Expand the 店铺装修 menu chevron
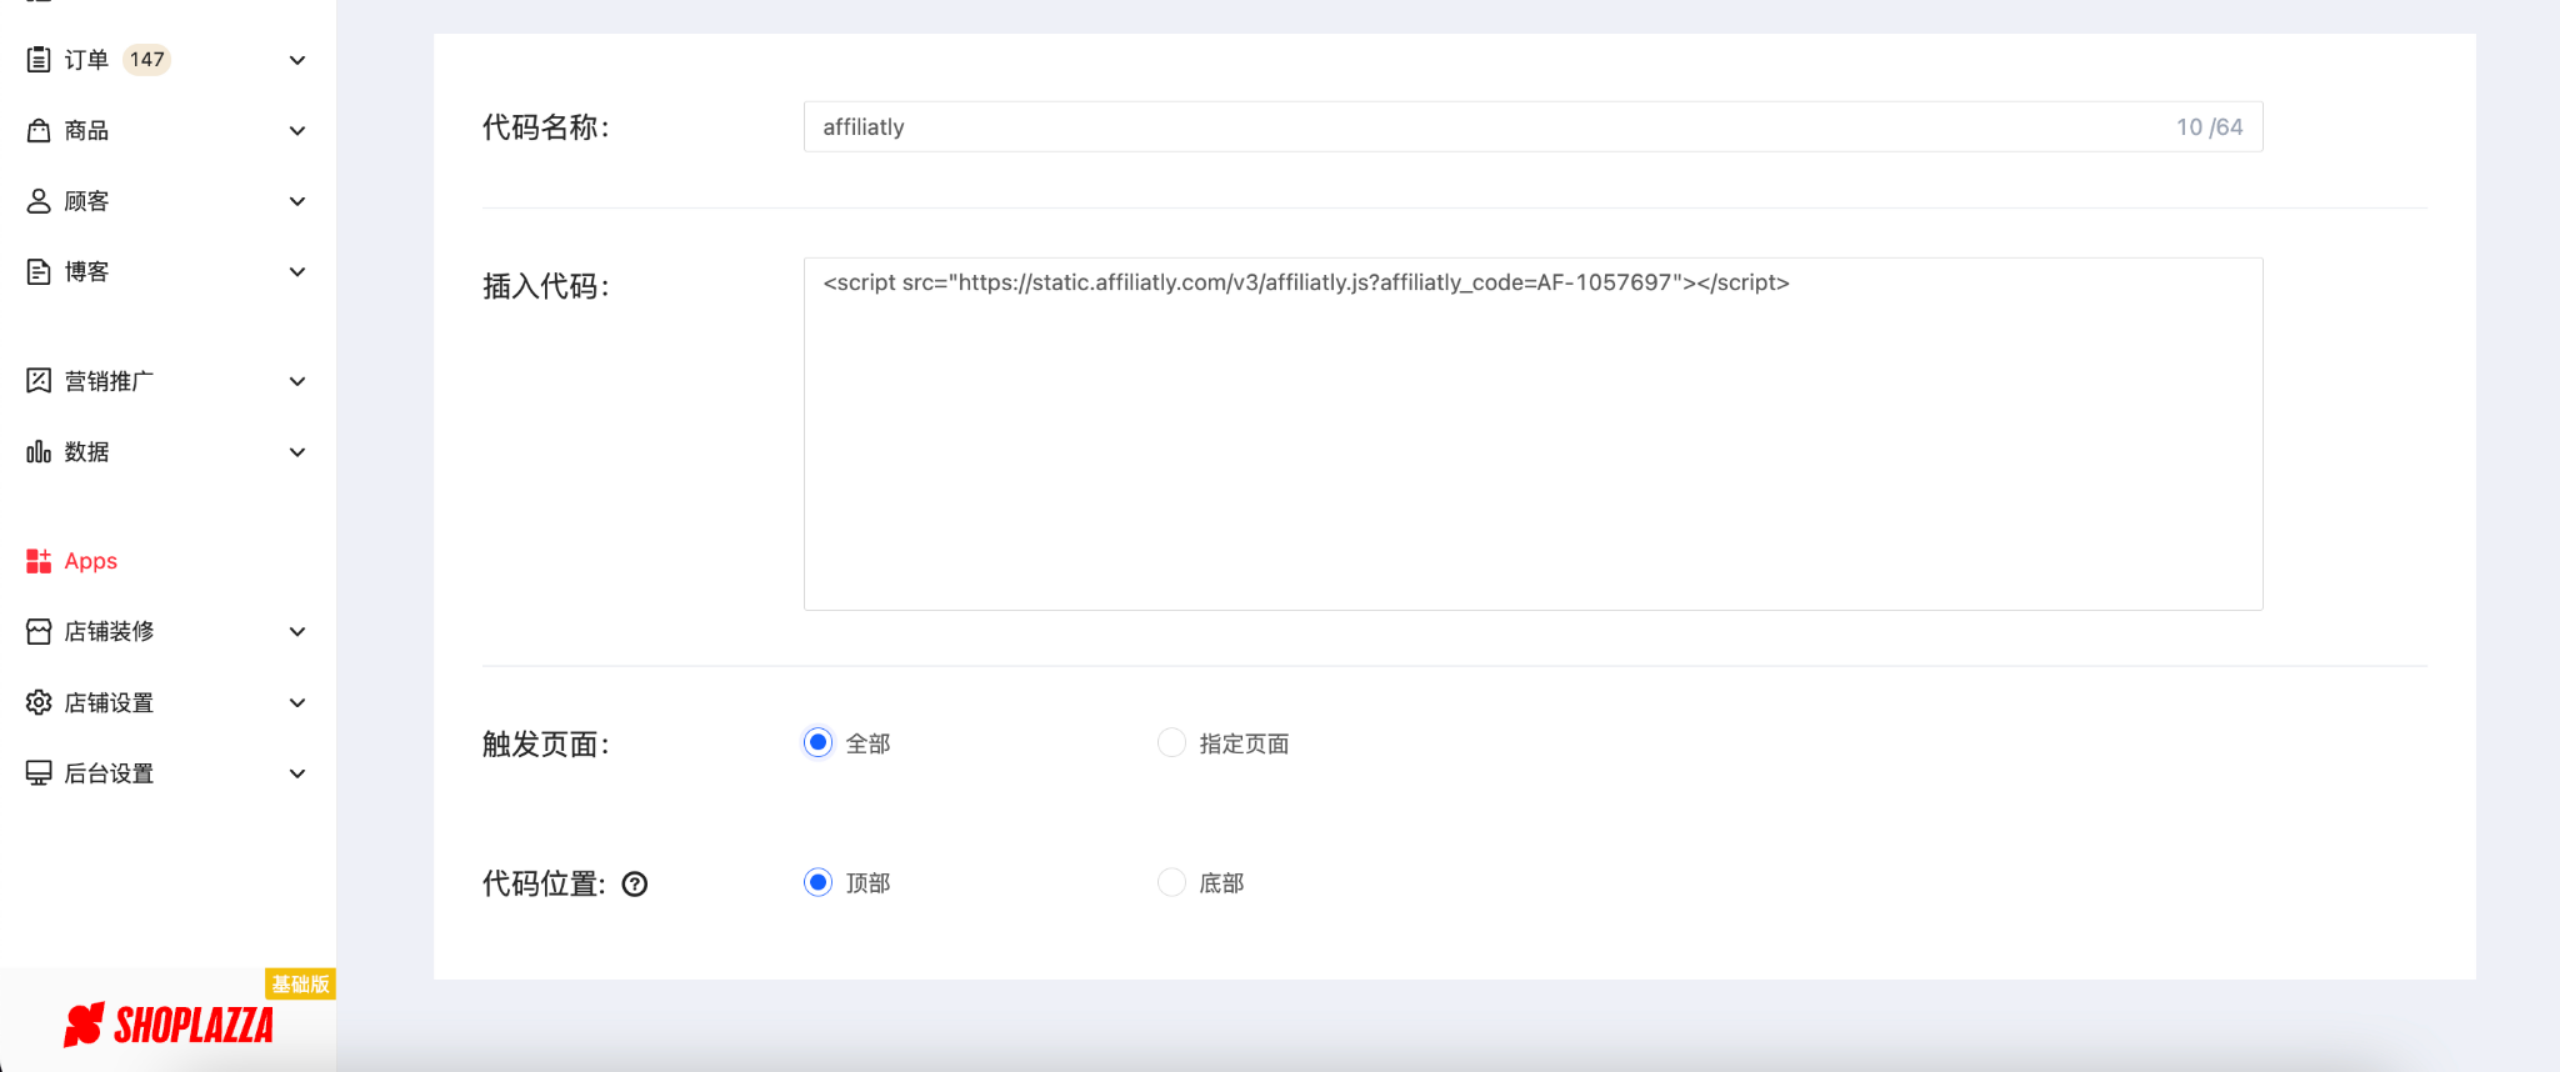The width and height of the screenshot is (2560, 1072). 297,632
